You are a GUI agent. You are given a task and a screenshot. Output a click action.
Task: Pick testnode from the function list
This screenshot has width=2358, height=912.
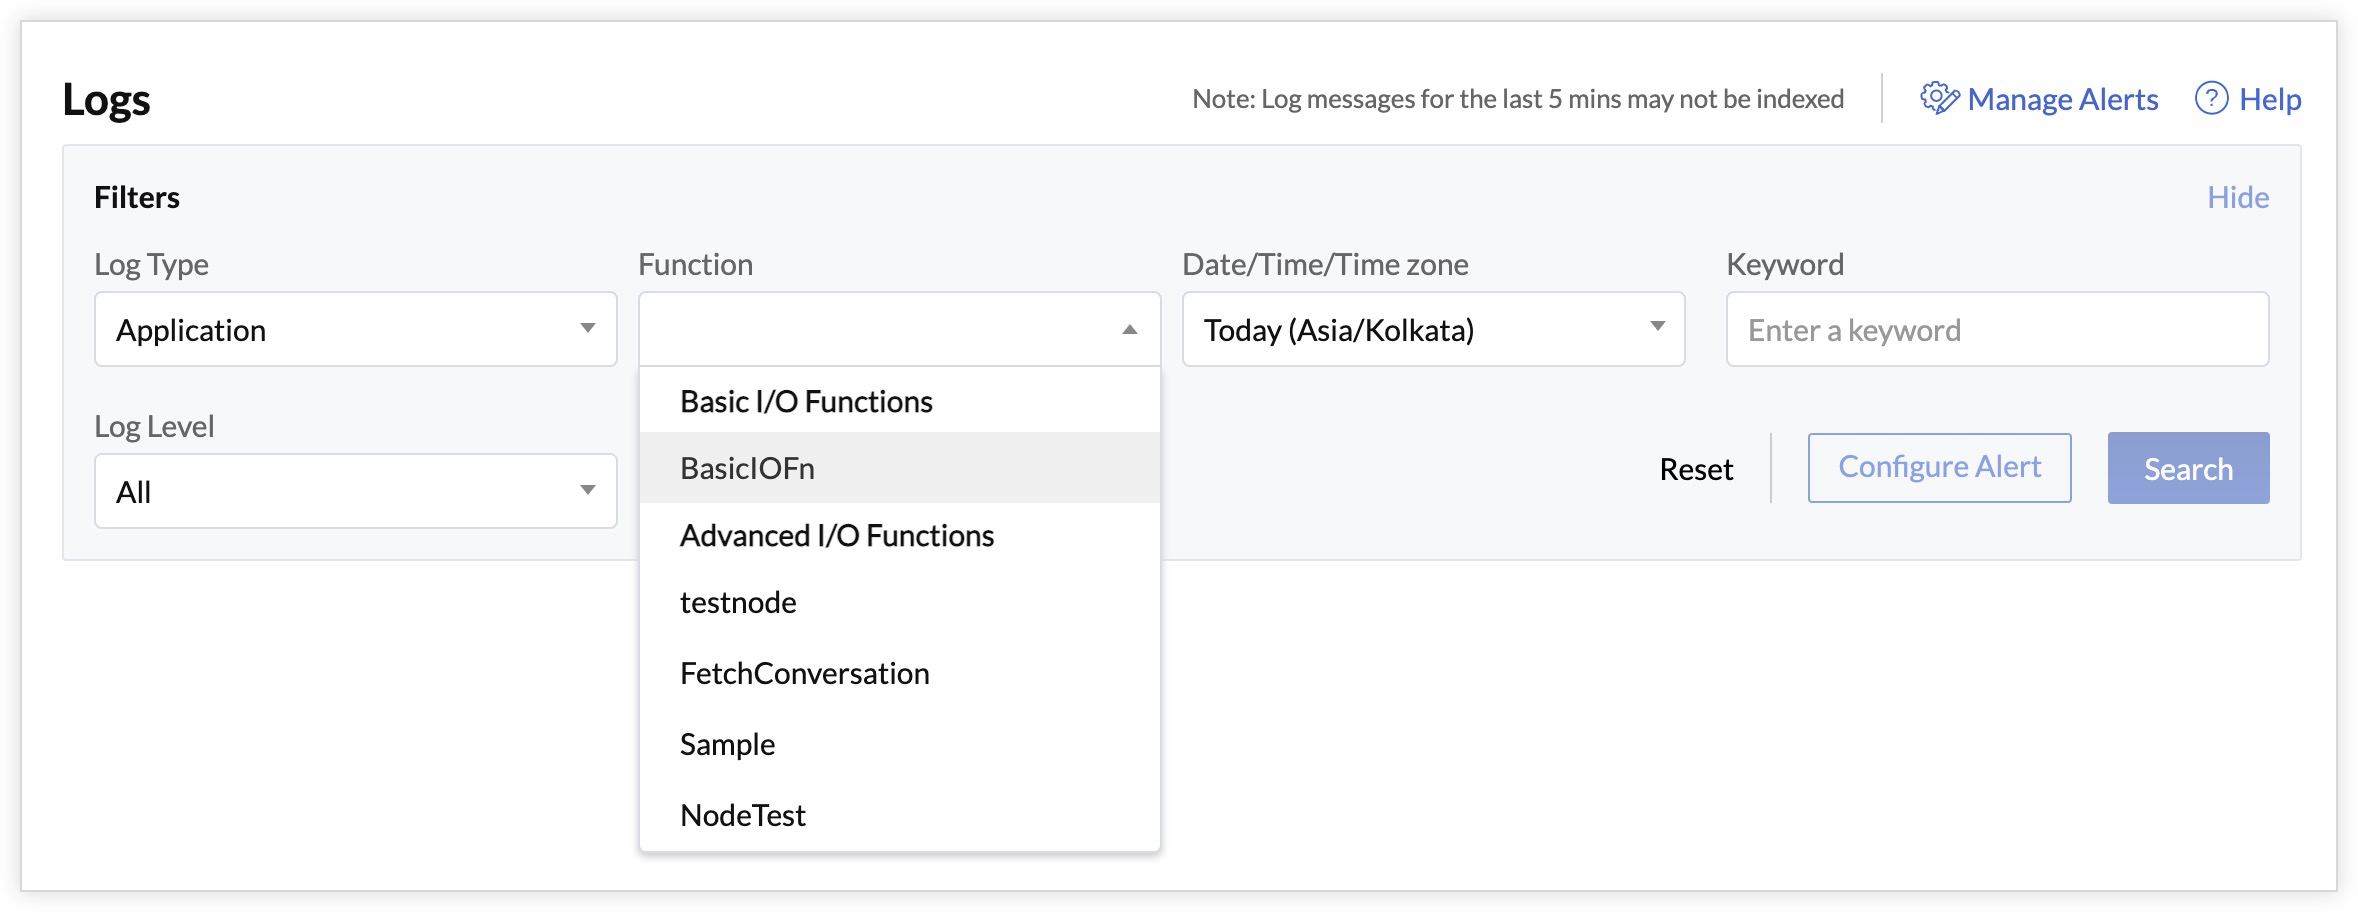point(738,603)
